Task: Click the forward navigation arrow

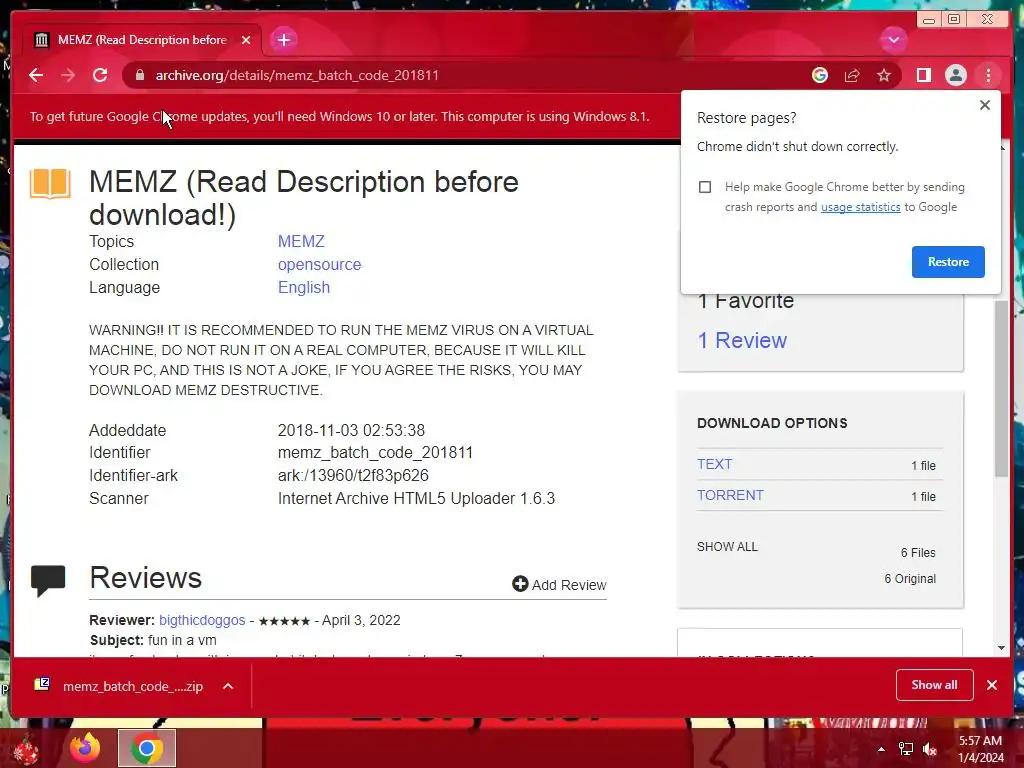Action: [68, 75]
